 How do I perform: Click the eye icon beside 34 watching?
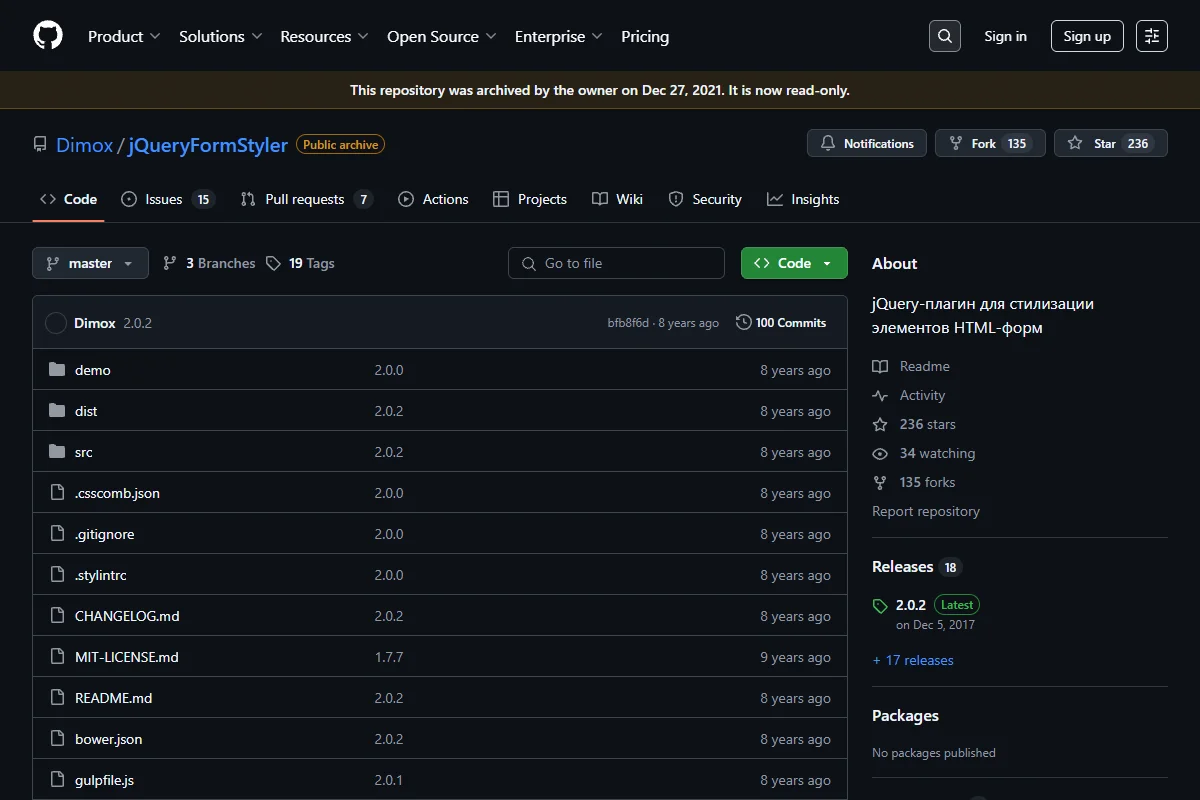[880, 453]
